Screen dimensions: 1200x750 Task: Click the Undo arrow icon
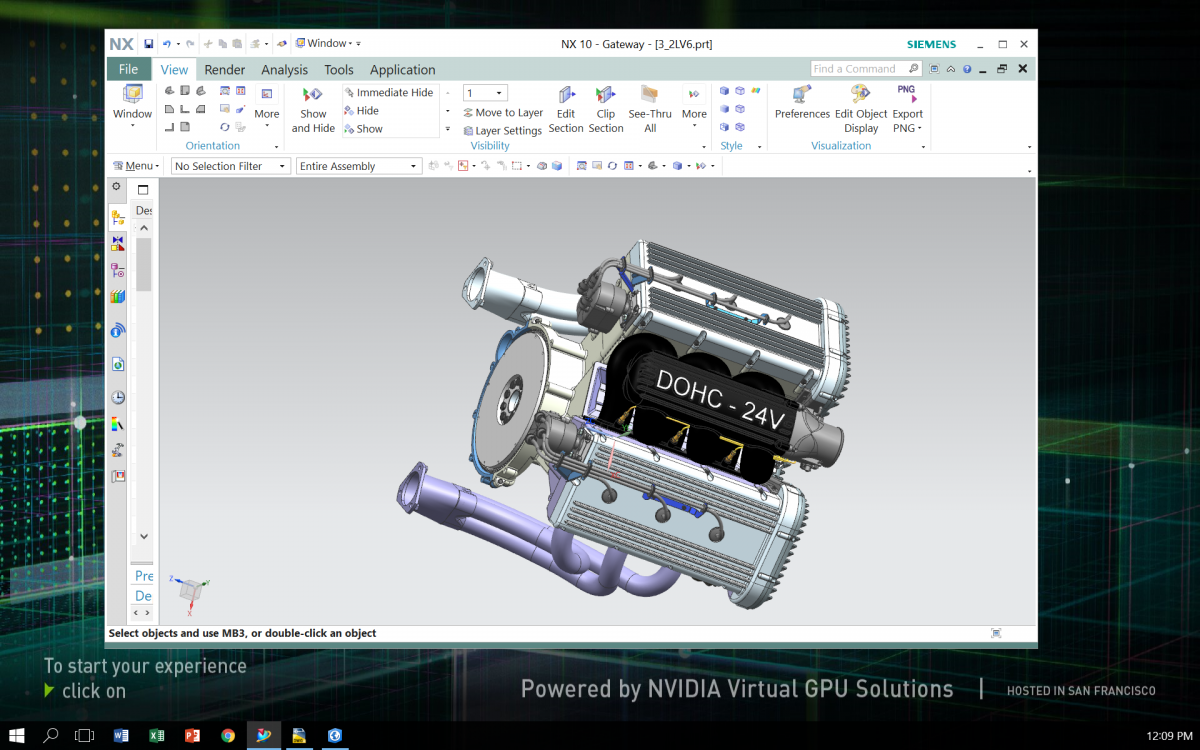point(166,44)
